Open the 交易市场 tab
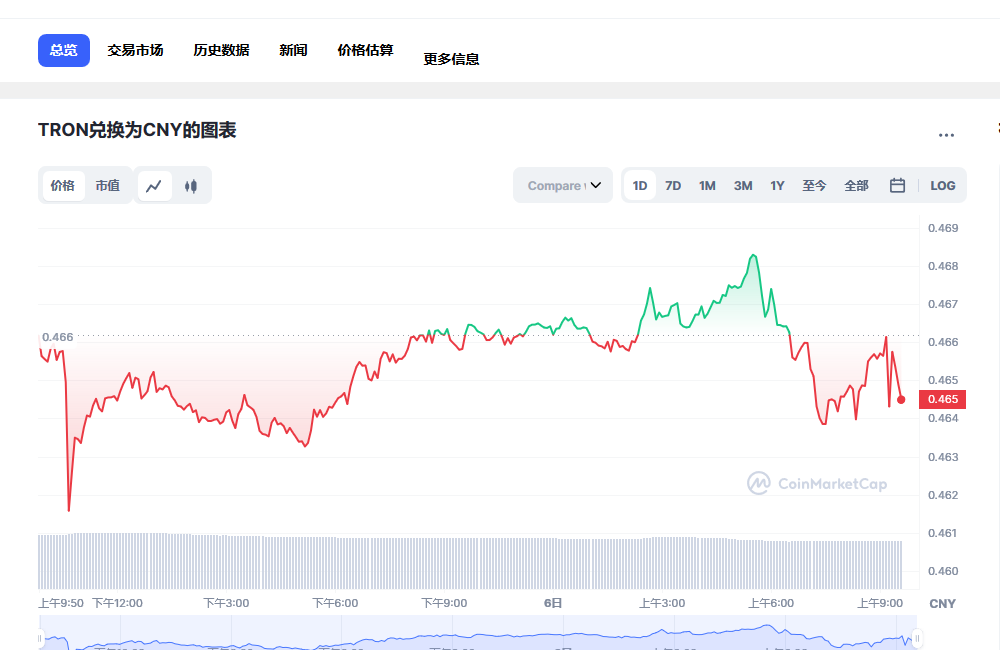This screenshot has width=1000, height=650. click(135, 50)
